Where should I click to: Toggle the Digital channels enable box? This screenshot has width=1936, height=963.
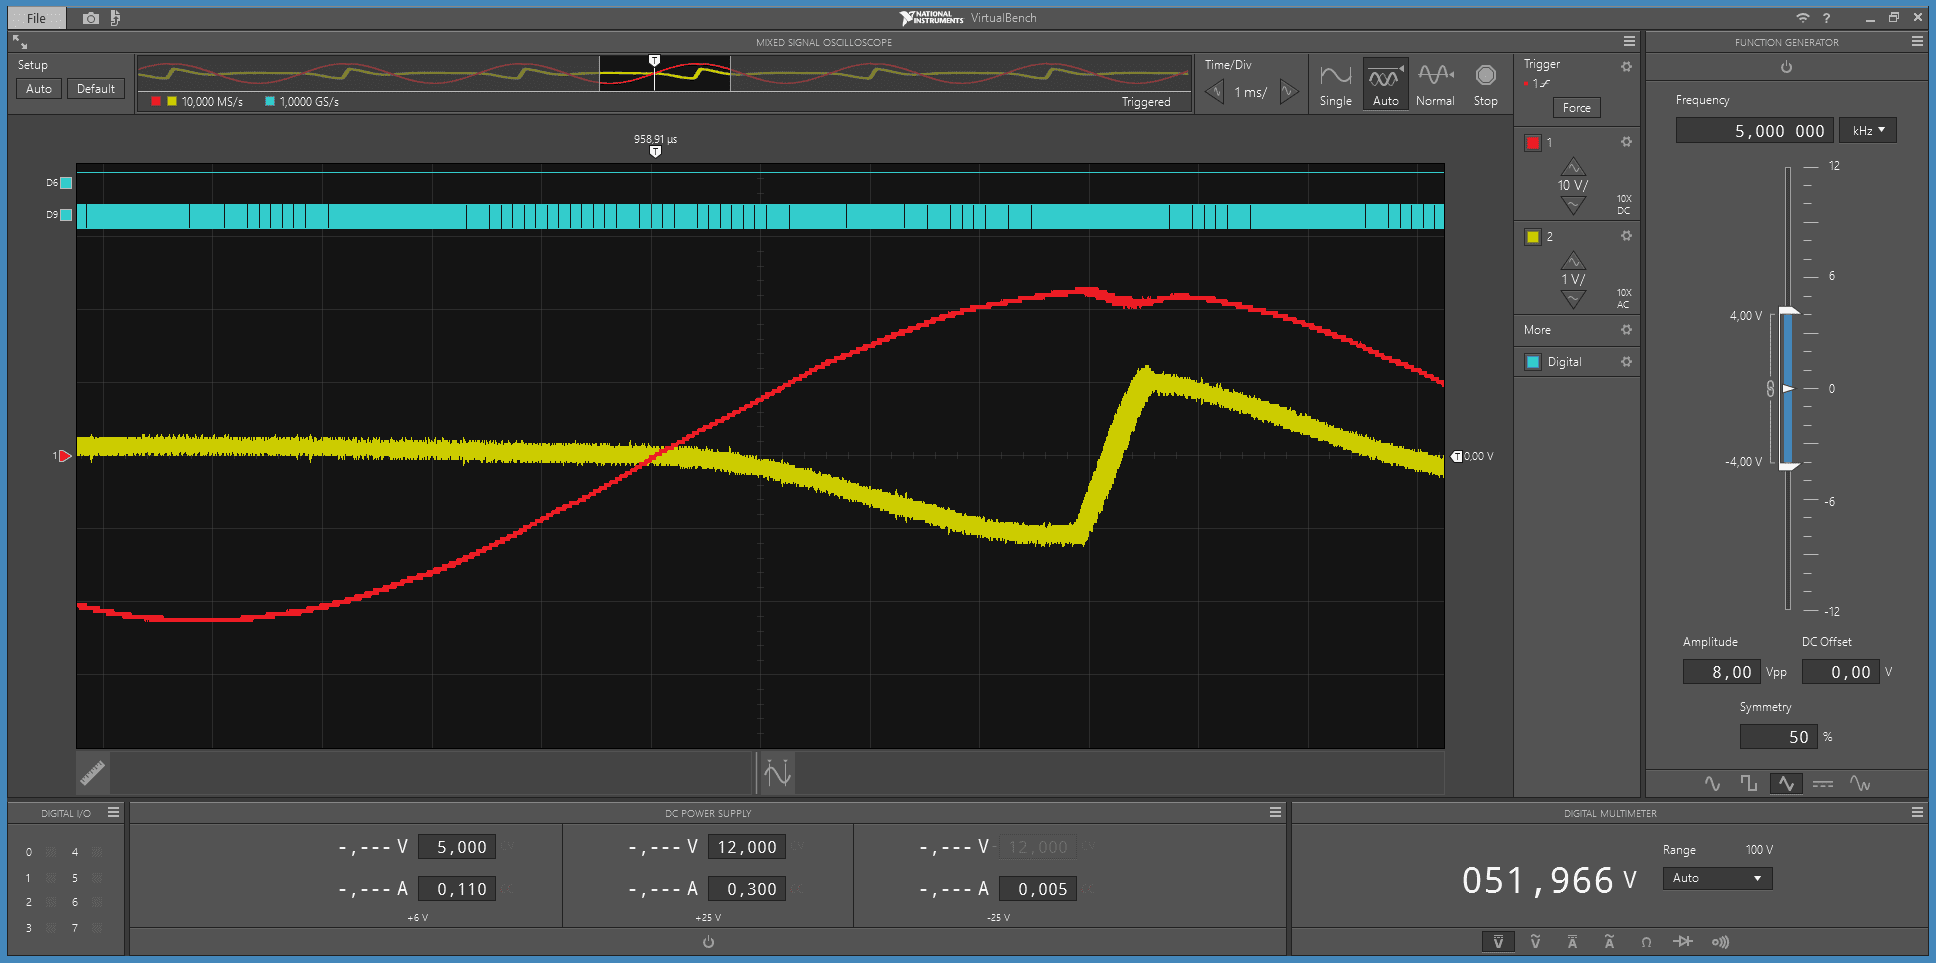click(x=1533, y=362)
